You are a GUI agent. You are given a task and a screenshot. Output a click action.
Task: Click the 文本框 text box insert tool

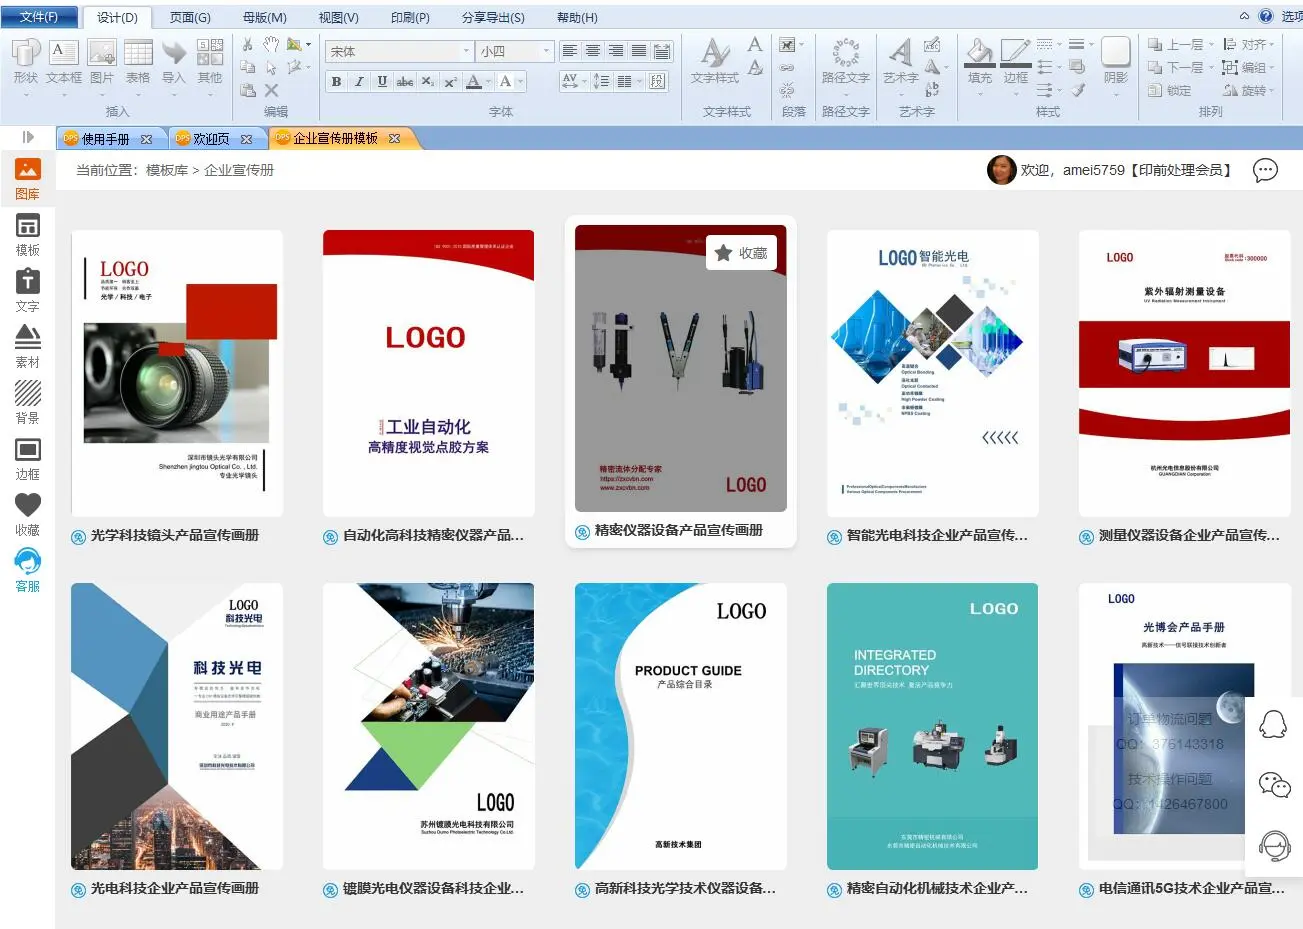(64, 61)
